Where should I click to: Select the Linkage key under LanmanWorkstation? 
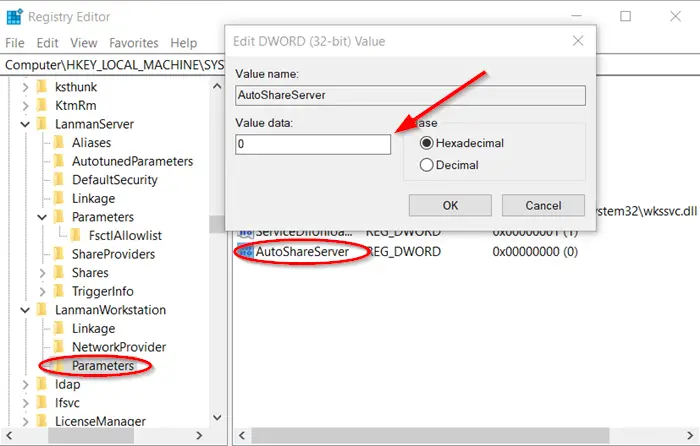pos(93,329)
